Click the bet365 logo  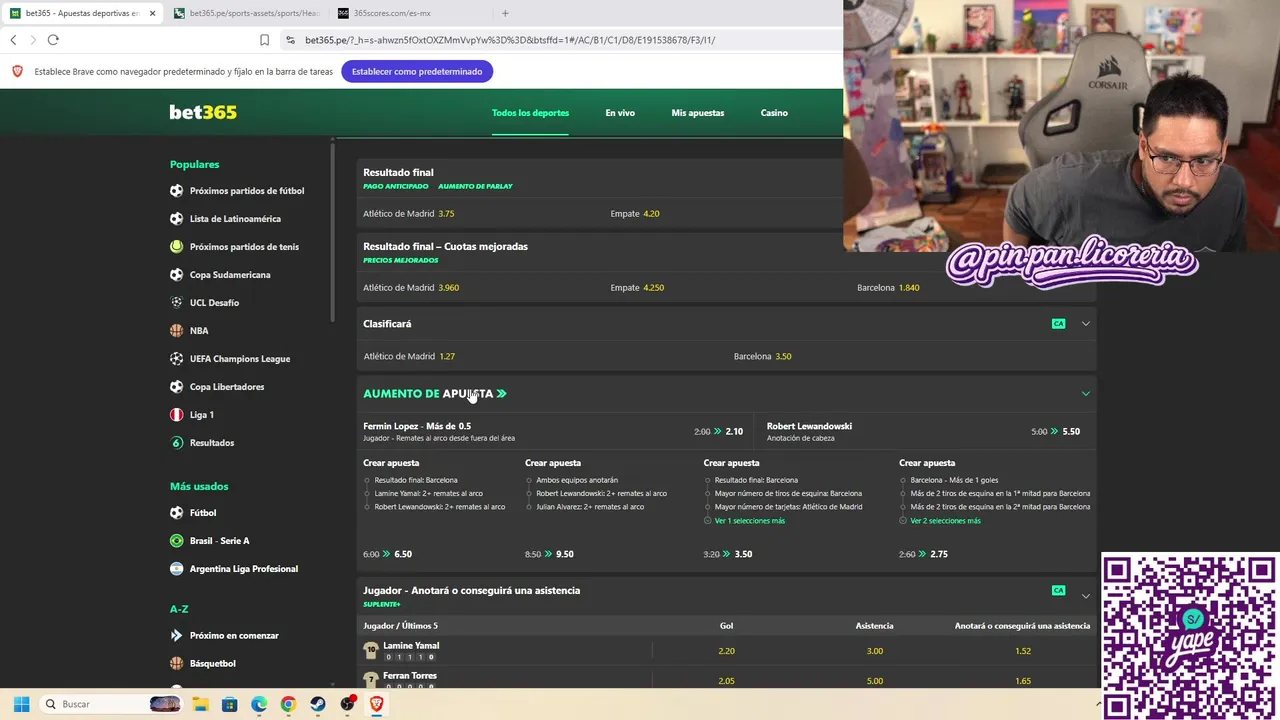[203, 112]
